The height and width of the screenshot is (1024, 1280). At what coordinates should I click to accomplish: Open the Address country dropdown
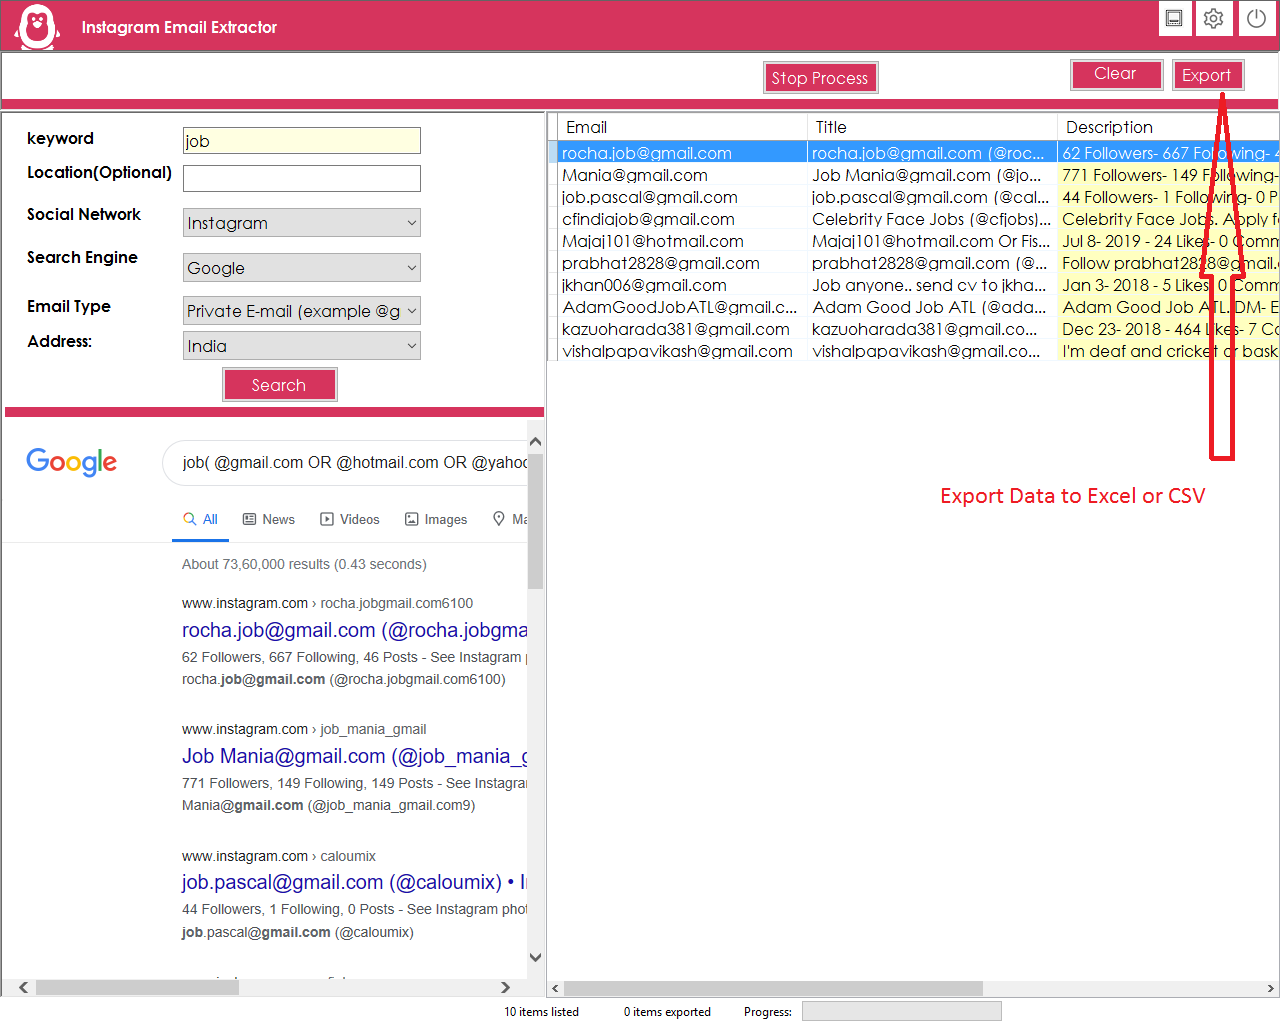pos(301,346)
